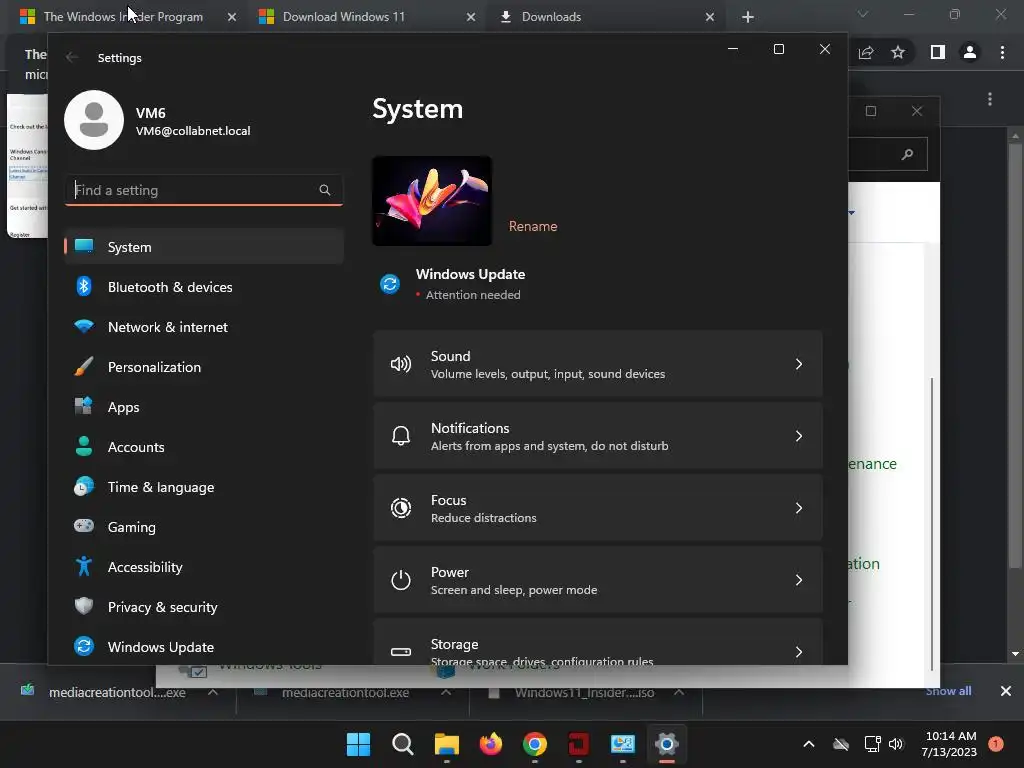Expand the Power row chevron
Viewport: 1024px width, 768px height.
tap(799, 580)
